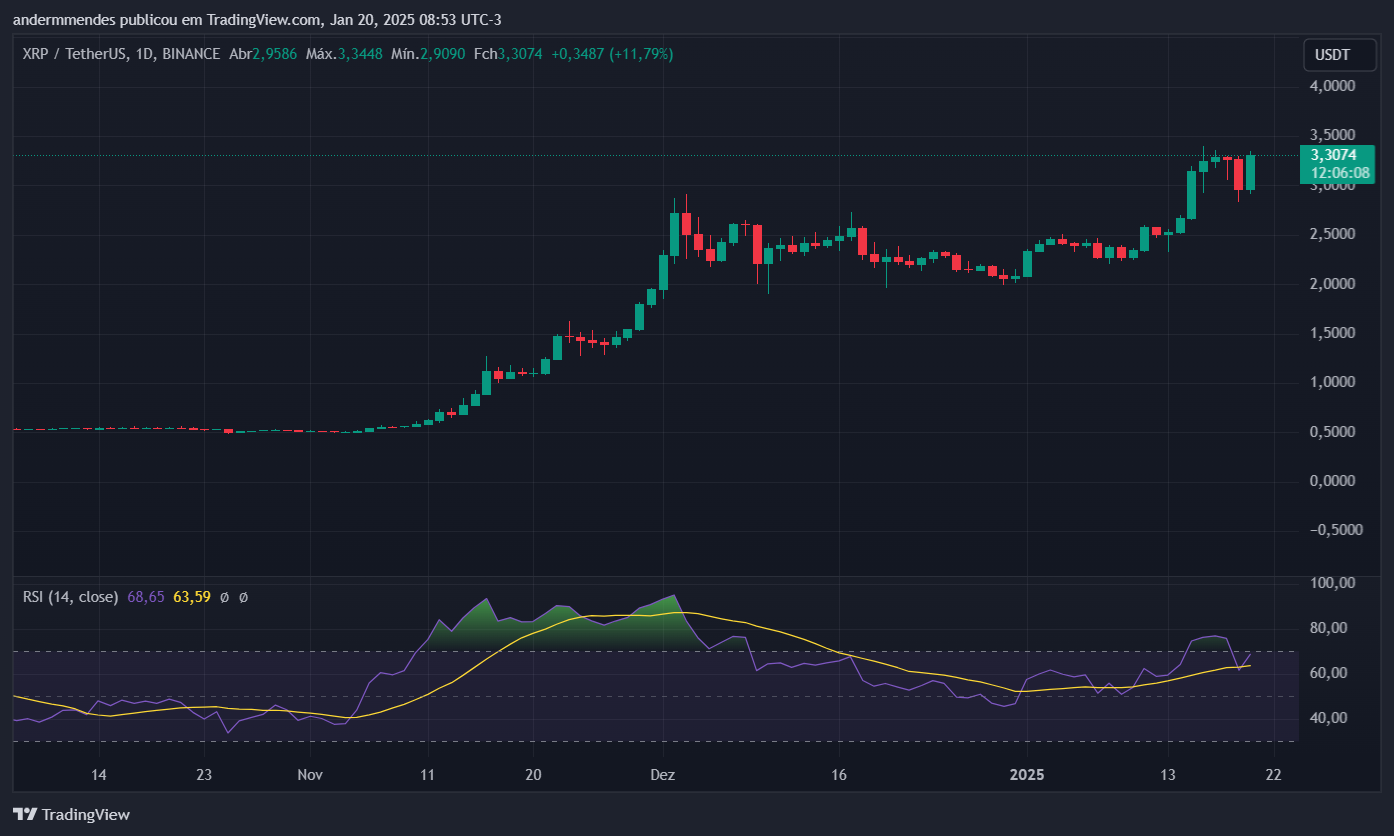Click the TradingView logo at bottom left
The height and width of the screenshot is (836, 1394).
[x=71, y=814]
